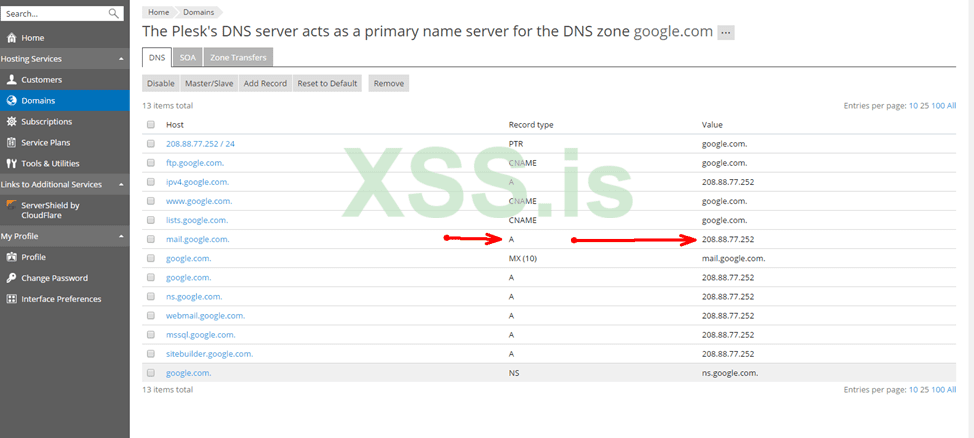Click the Value column header
The image size is (974, 438).
712,125
